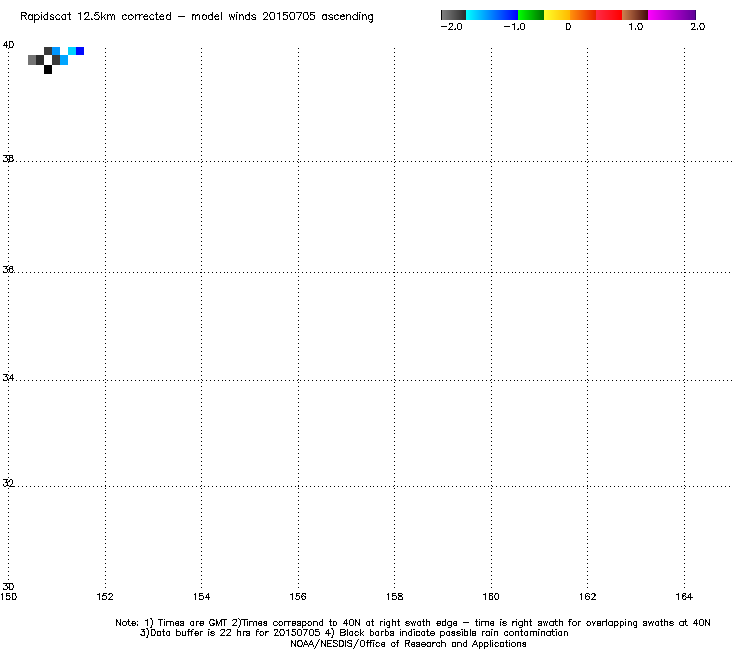Click 'NOAA/NESDIS/Office of Research and Applications' text
The height and width of the screenshot is (650, 740).
pos(408,644)
